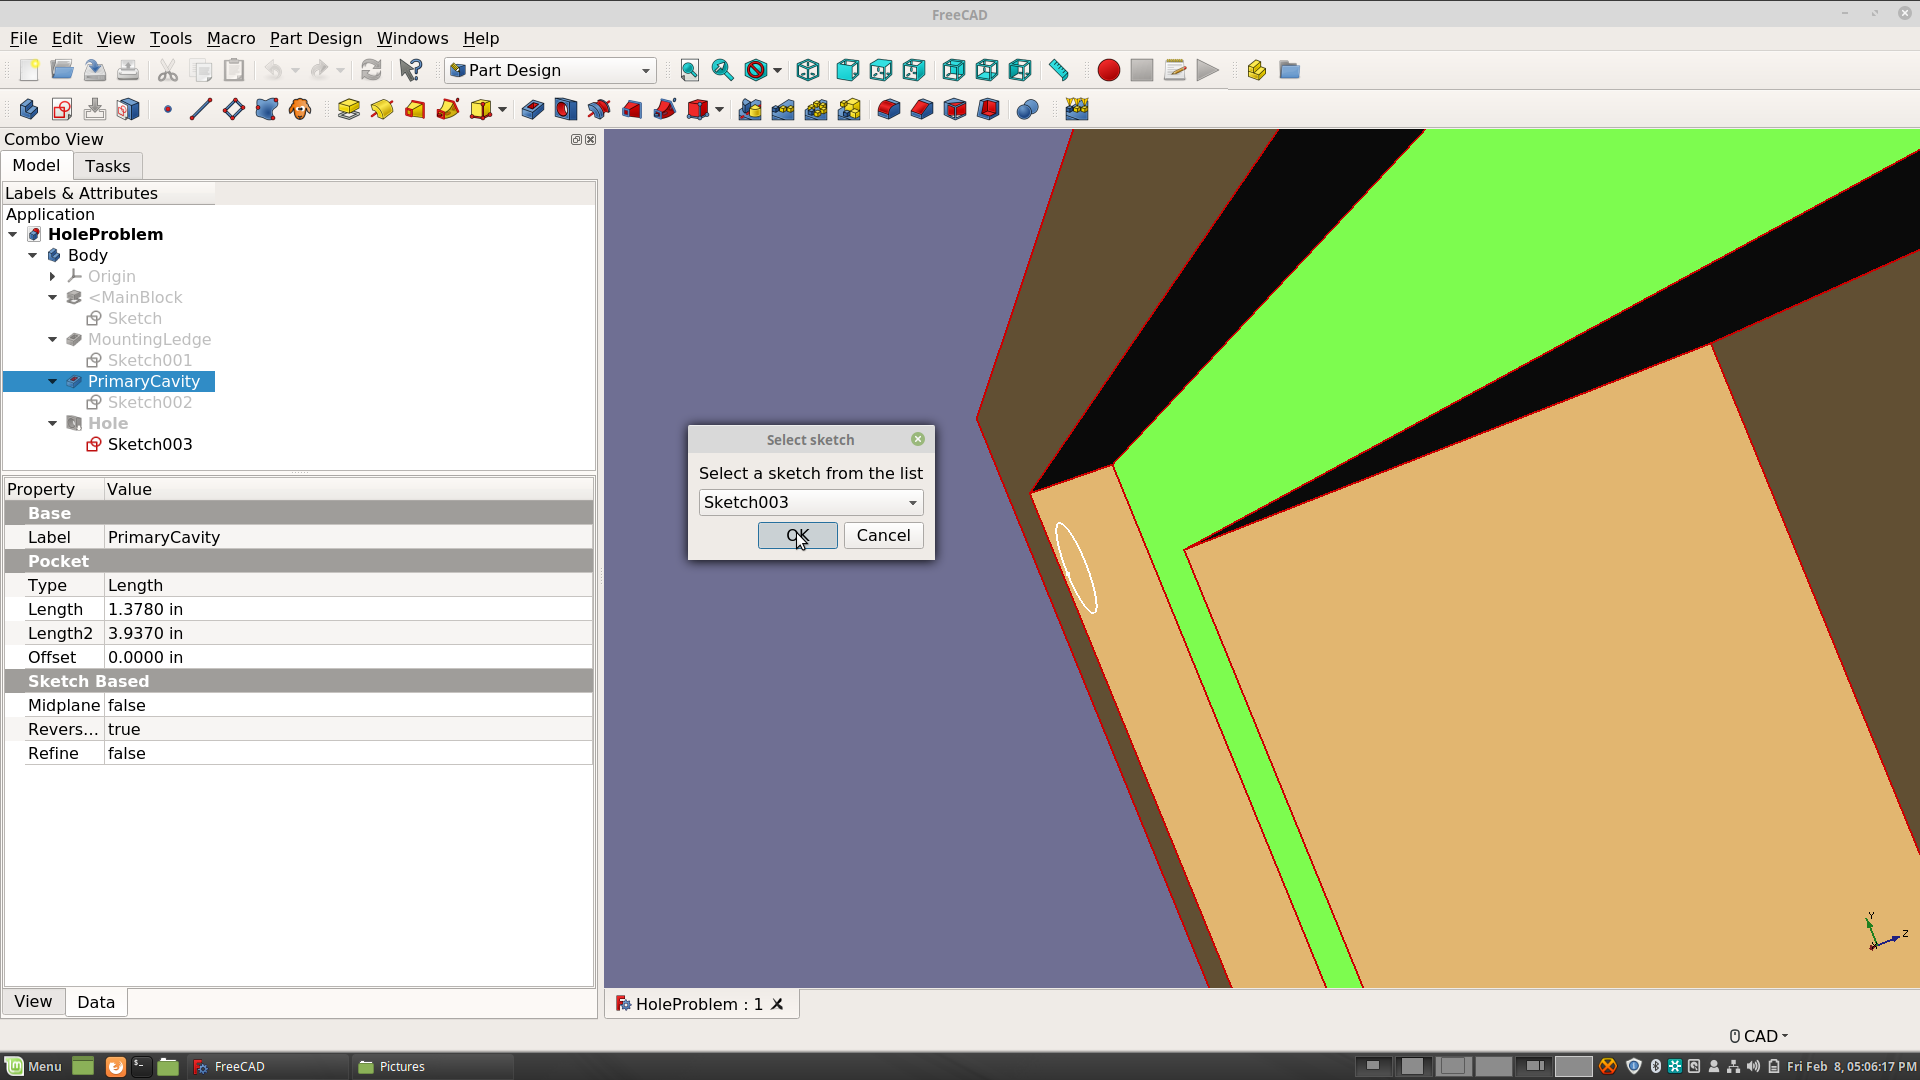The height and width of the screenshot is (1080, 1920).
Task: Toggle the Reversed true value
Action: [x=348, y=729]
